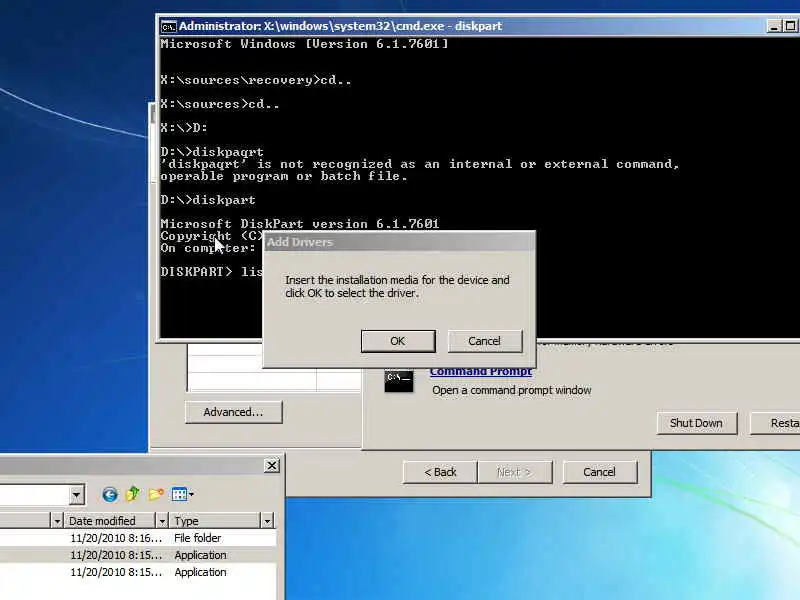Click OK in Add Drivers dialog
The image size is (800, 600).
[x=398, y=341]
